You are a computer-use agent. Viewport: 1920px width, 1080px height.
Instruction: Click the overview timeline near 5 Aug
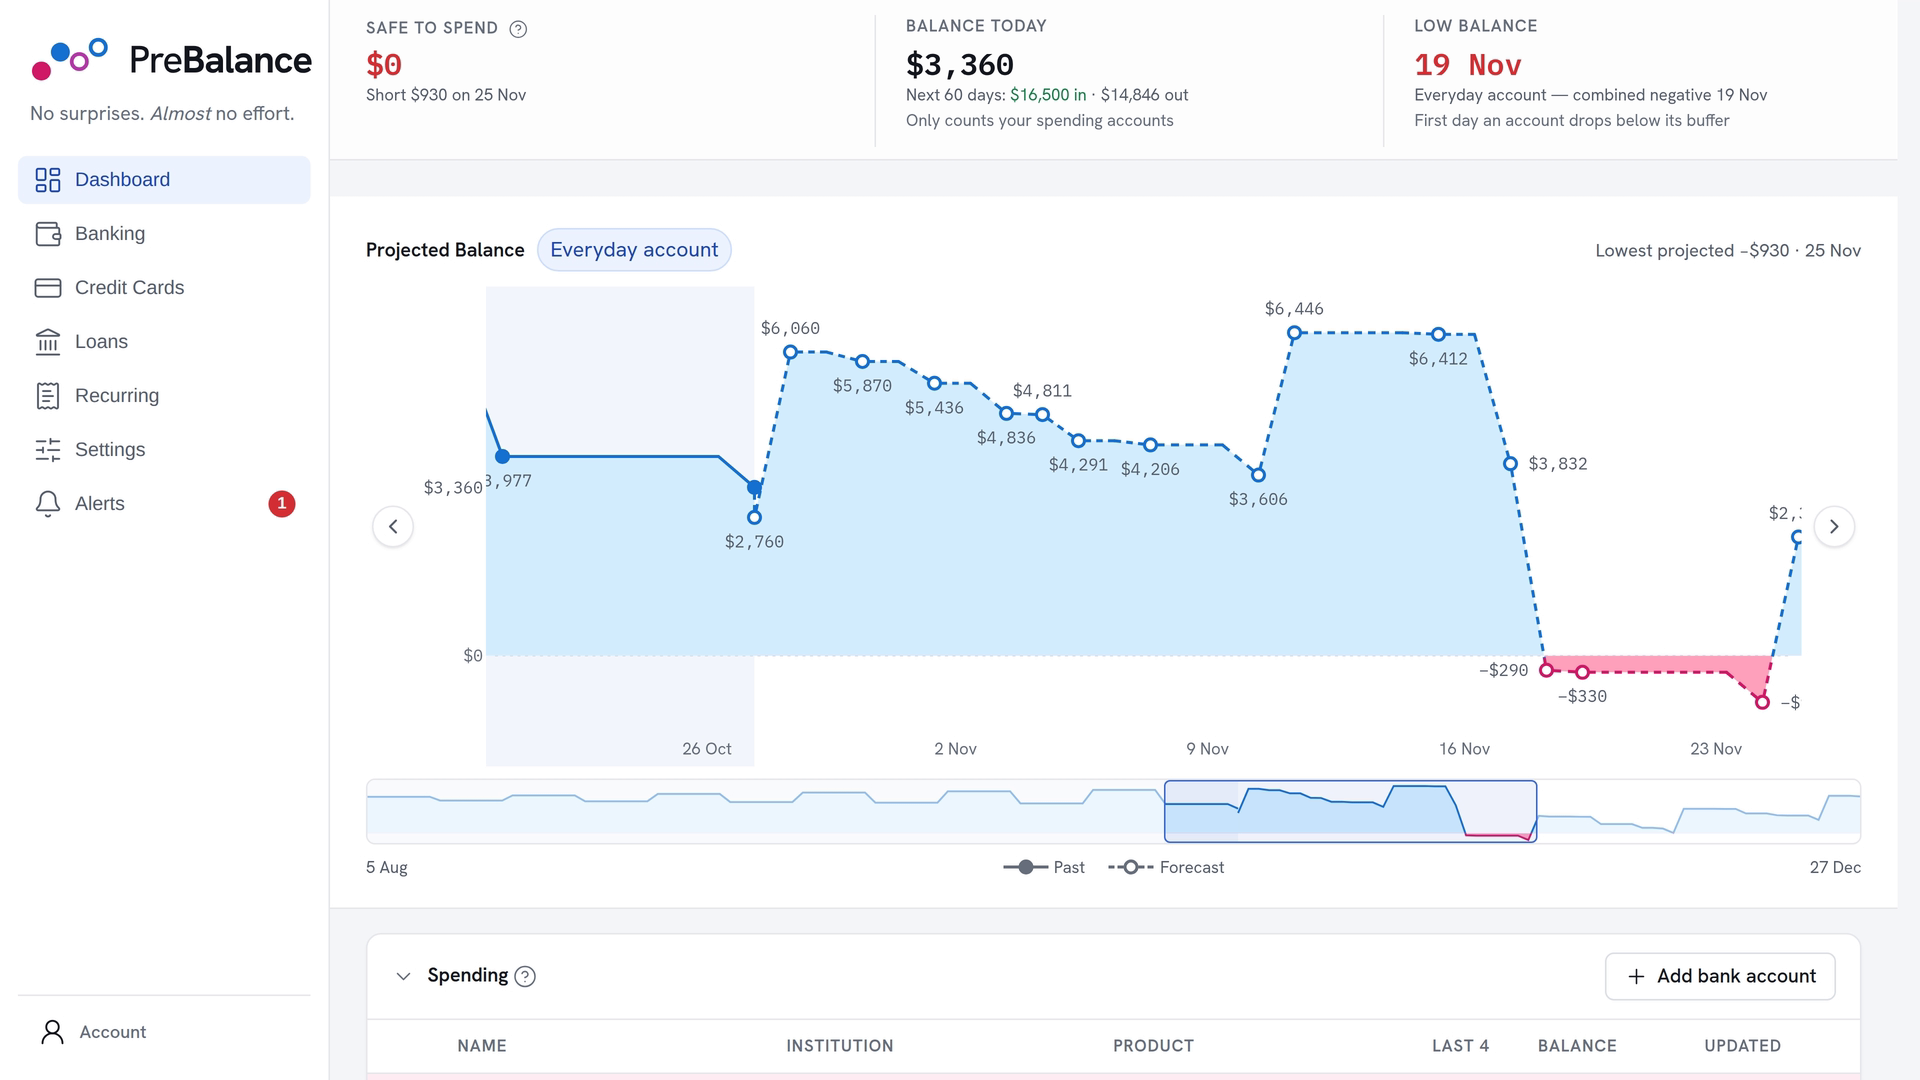387,811
